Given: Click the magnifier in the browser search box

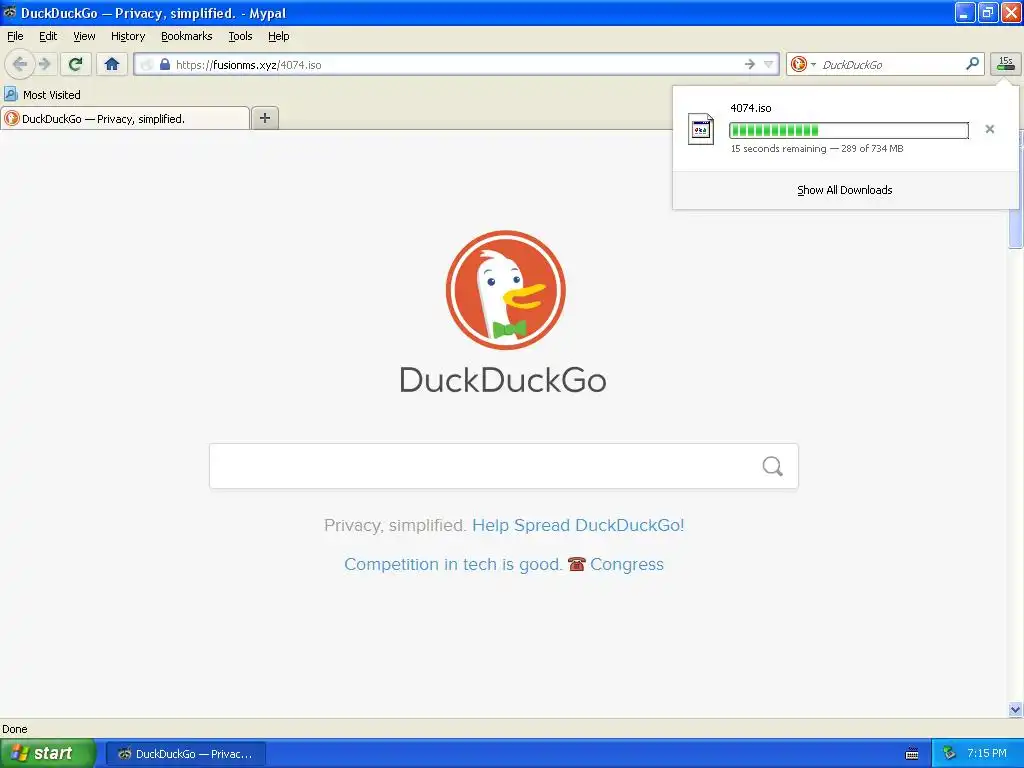Looking at the screenshot, I should (x=972, y=64).
